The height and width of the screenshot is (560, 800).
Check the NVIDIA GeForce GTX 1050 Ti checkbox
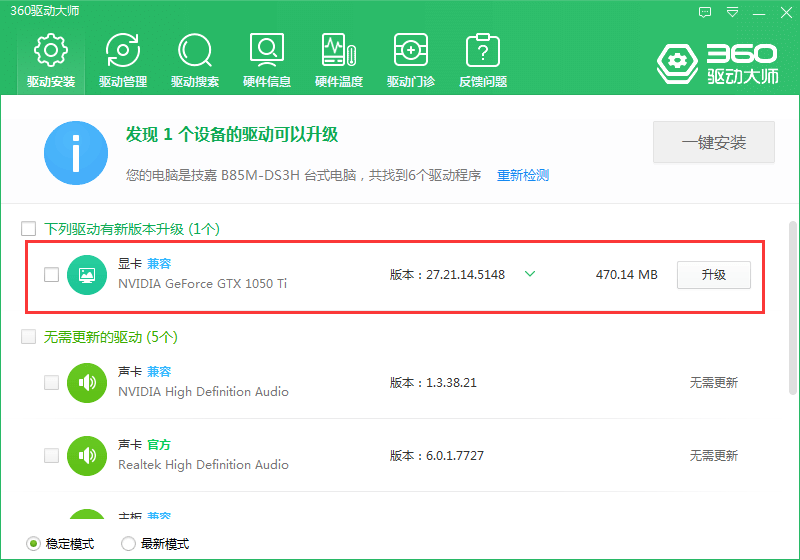point(52,274)
